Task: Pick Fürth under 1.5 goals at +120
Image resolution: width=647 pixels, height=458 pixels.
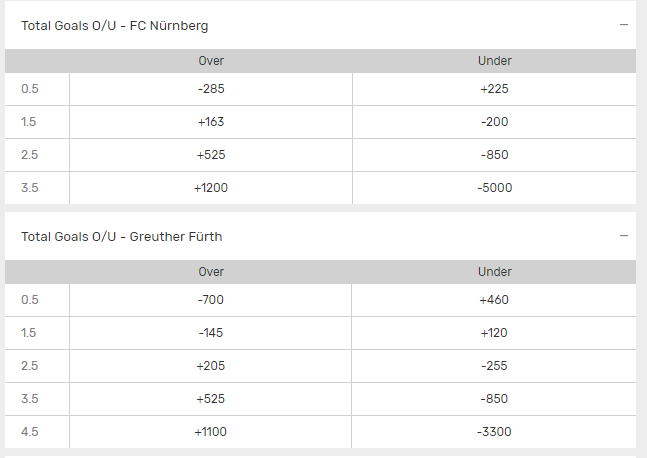Action: 494,333
